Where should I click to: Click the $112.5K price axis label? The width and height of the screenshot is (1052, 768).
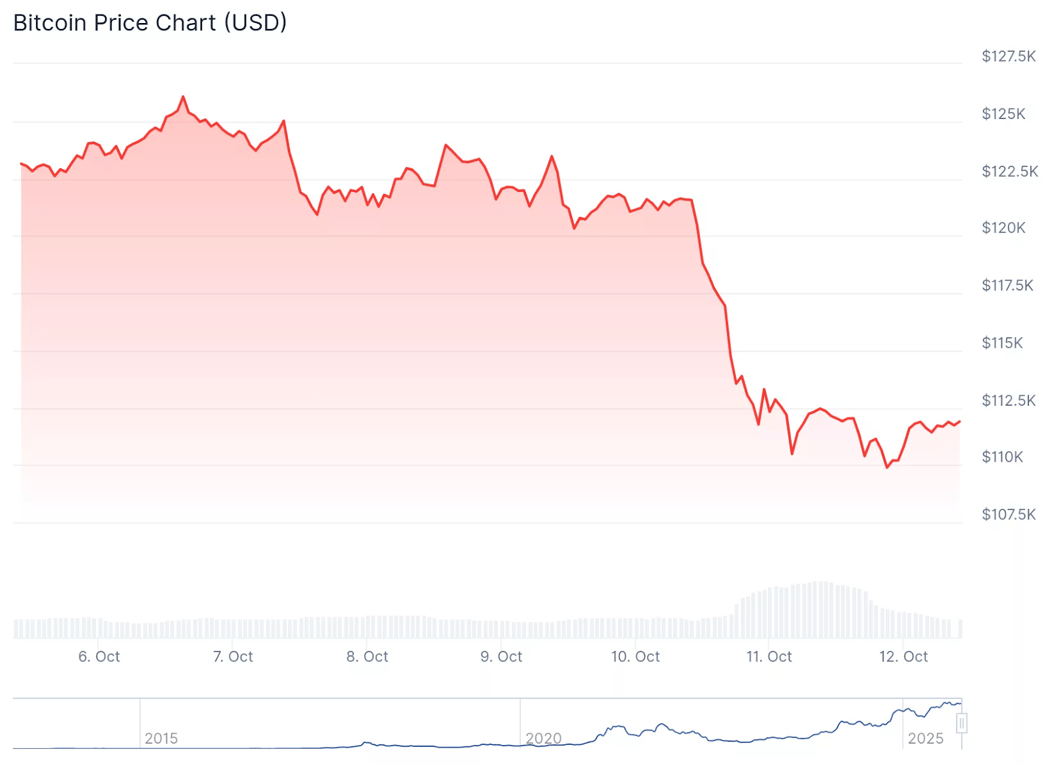(1008, 400)
